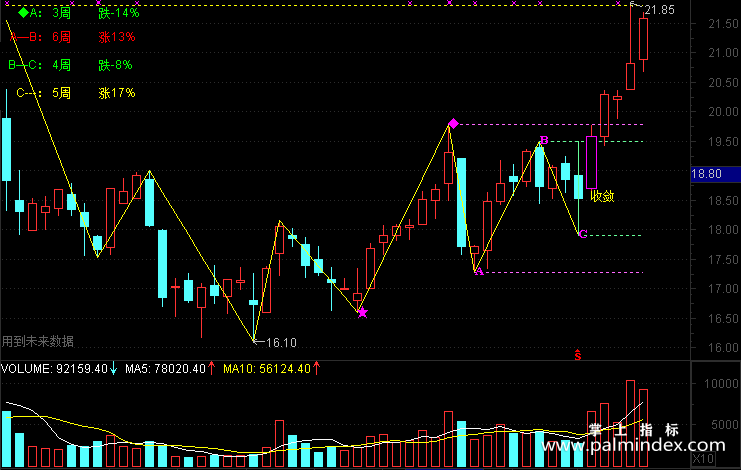Click the 16.10 lowest price label
Viewport: 741px width, 470px height.
(281, 342)
